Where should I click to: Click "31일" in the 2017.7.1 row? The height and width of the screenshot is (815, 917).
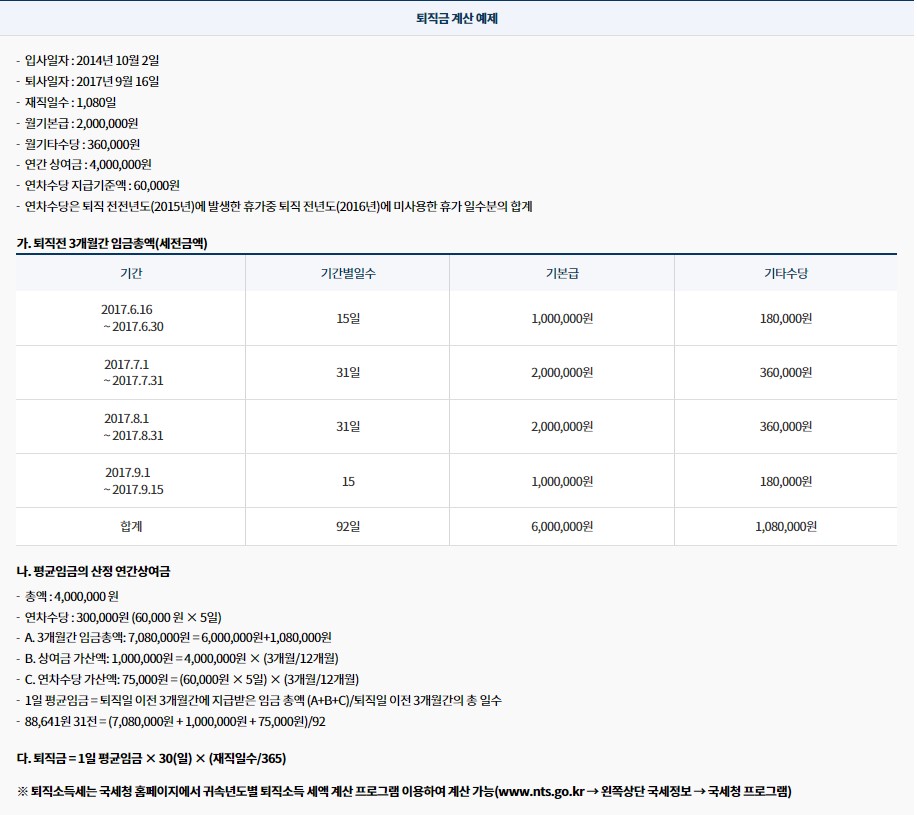[x=348, y=372]
